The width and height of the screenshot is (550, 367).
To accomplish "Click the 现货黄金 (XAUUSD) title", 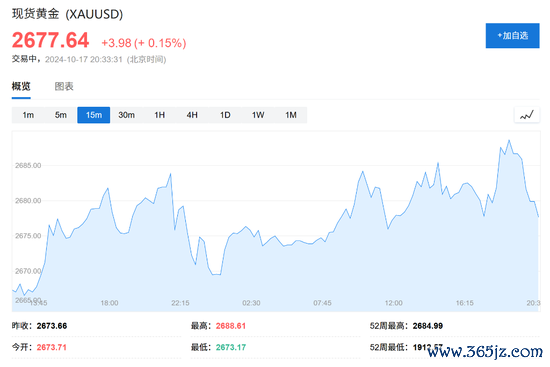I will click(x=67, y=14).
